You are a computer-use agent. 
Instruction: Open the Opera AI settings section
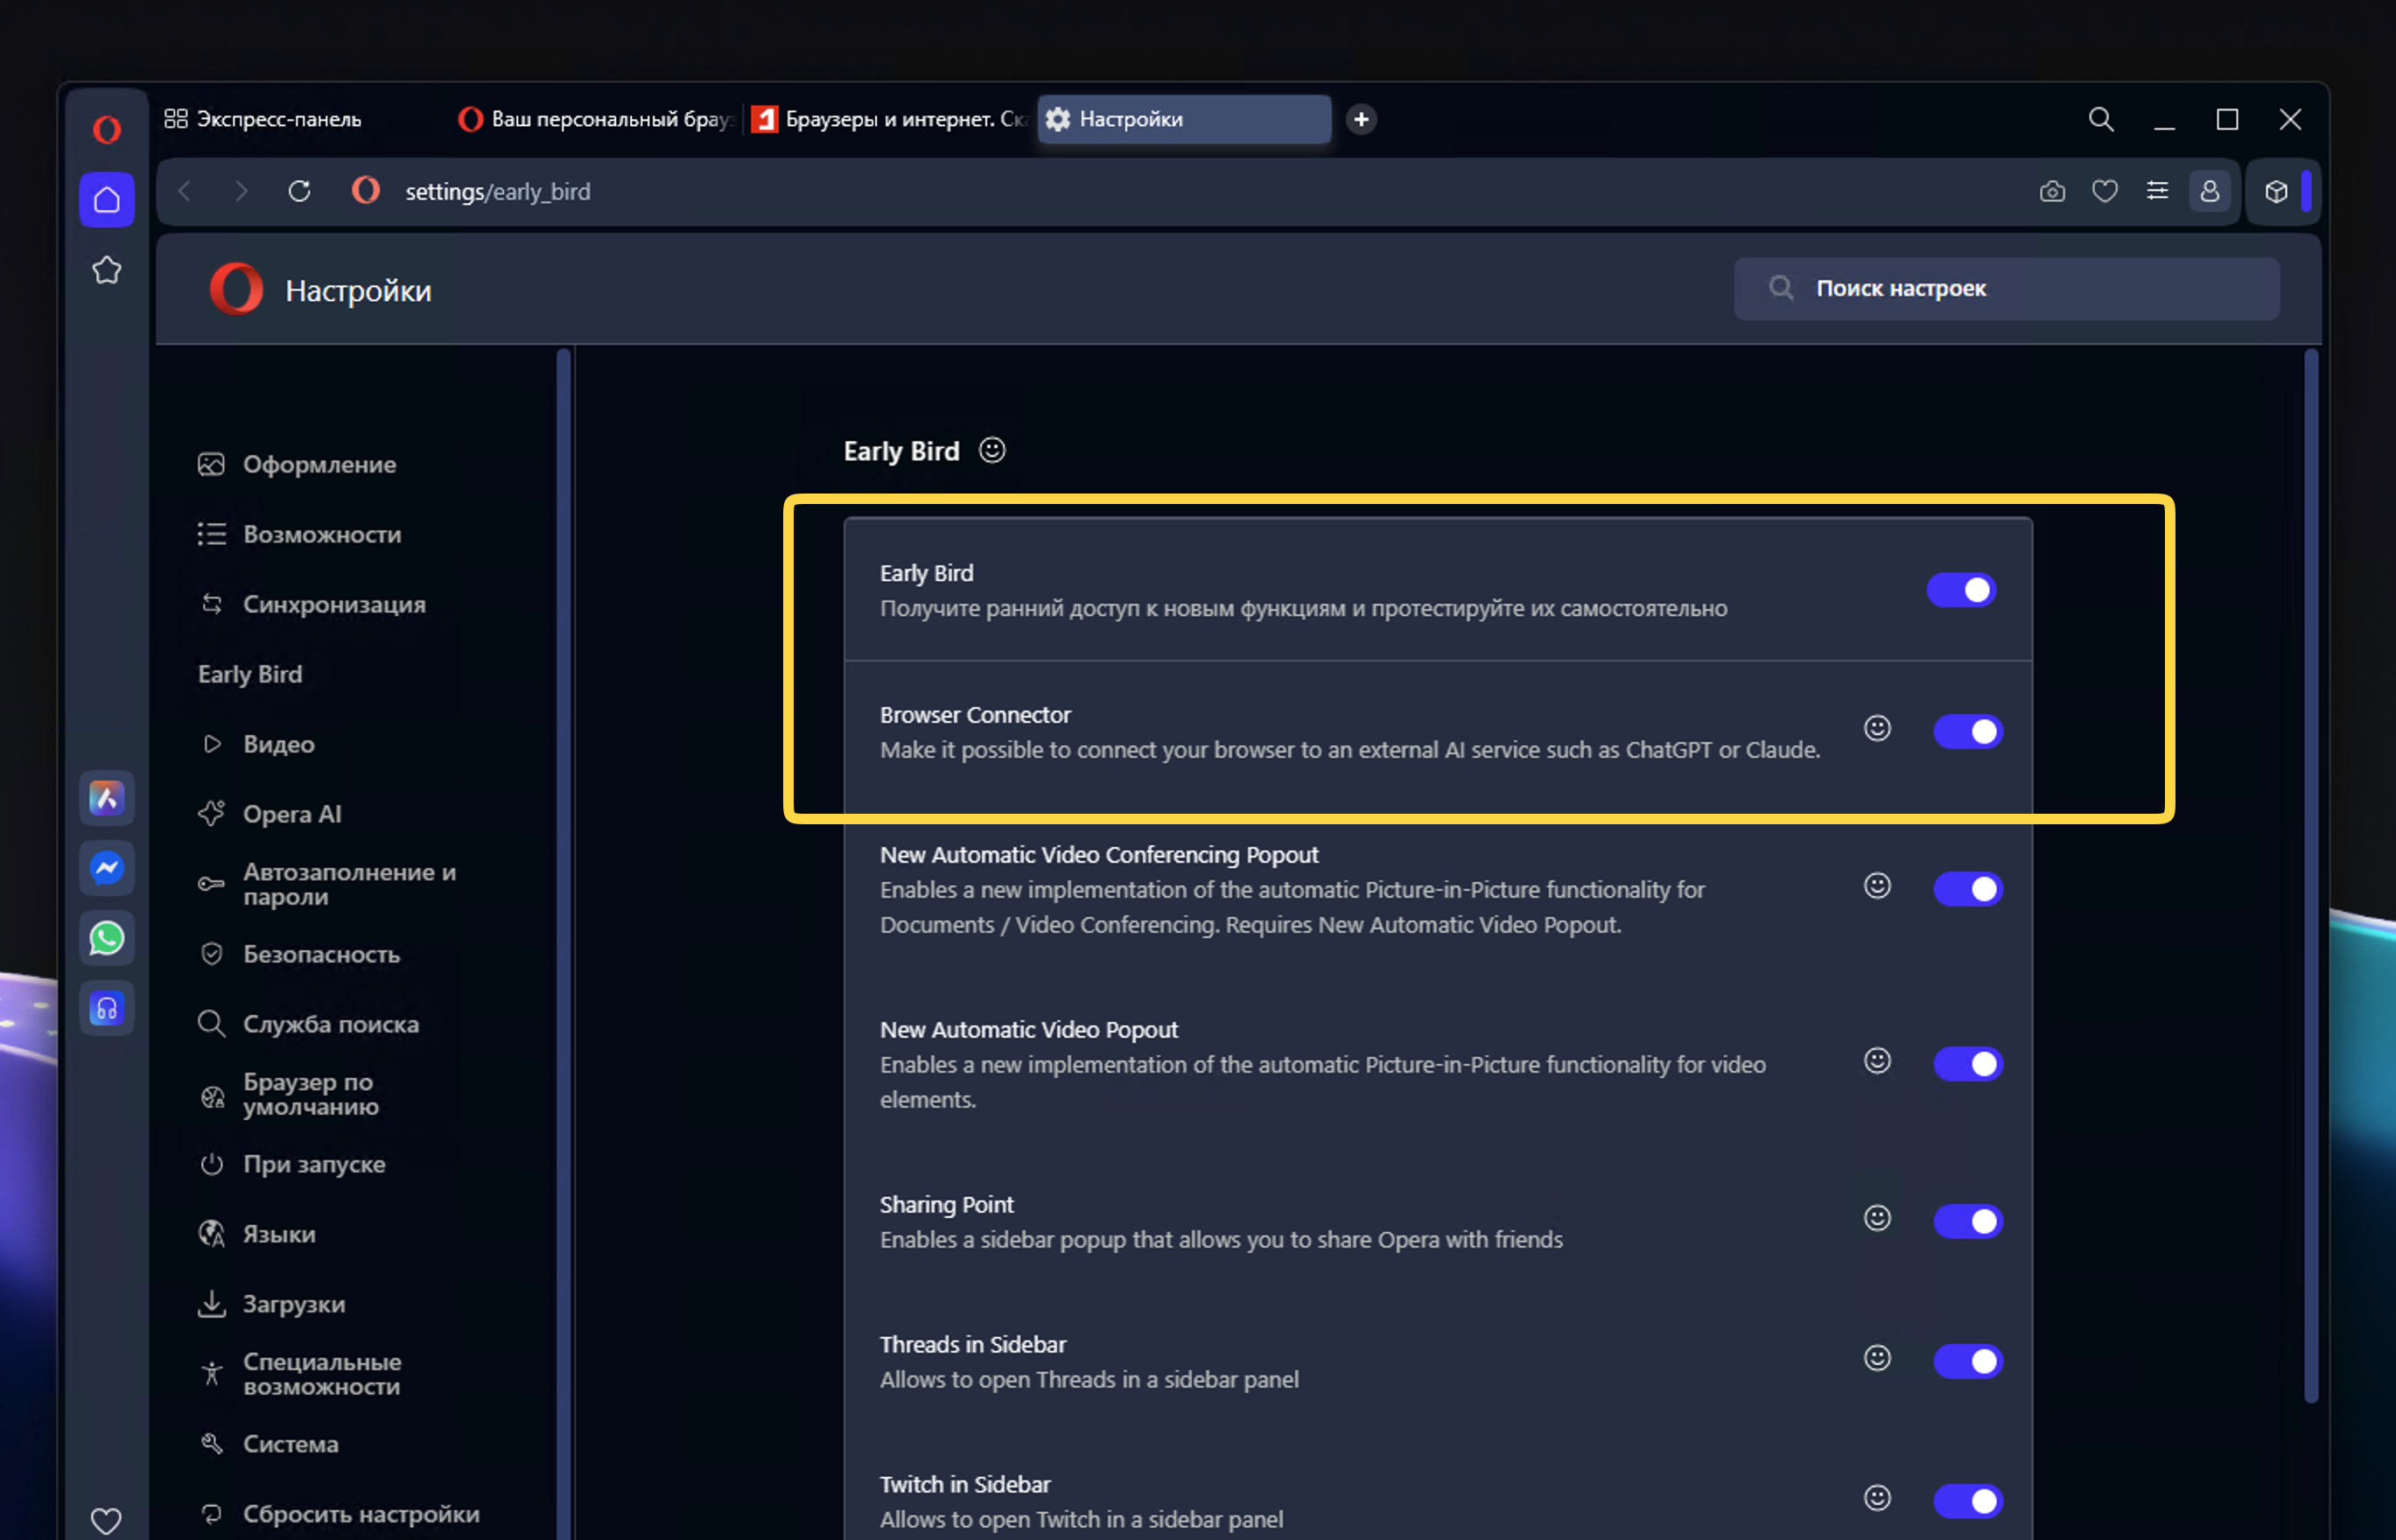tap(292, 814)
